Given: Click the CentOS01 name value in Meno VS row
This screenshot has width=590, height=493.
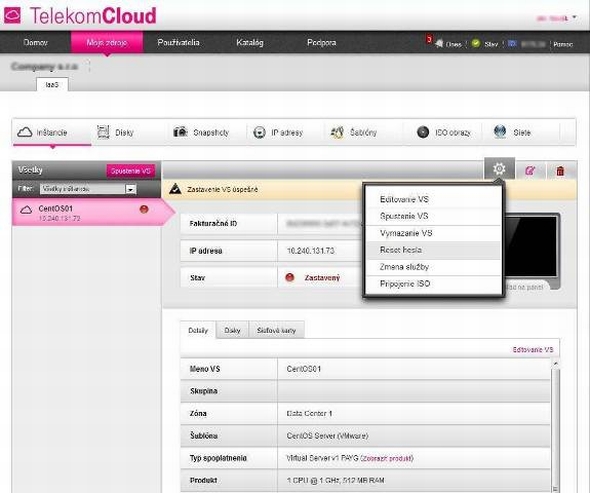Looking at the screenshot, I should [x=304, y=369].
